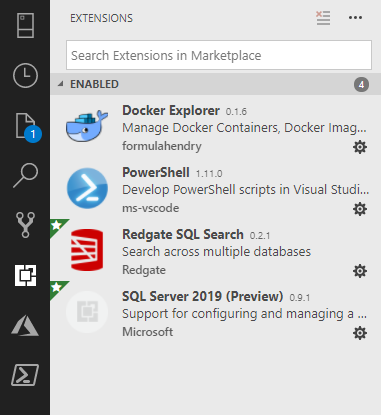
Task: Open Redgate SQL Search manage gear
Action: click(360, 271)
